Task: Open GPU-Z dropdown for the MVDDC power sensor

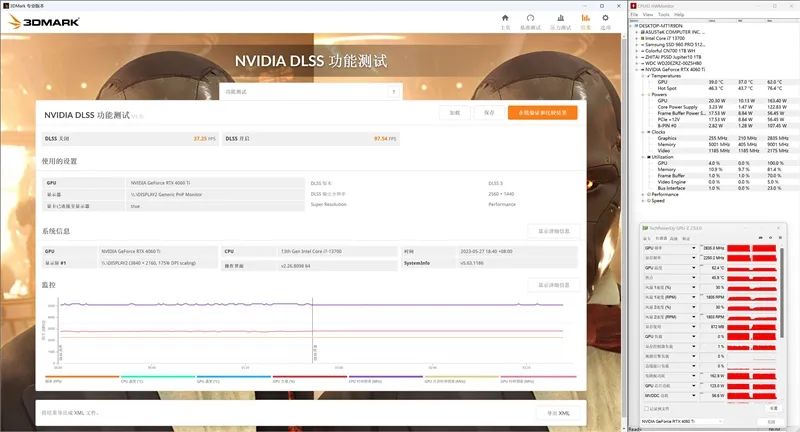Action: point(693,395)
